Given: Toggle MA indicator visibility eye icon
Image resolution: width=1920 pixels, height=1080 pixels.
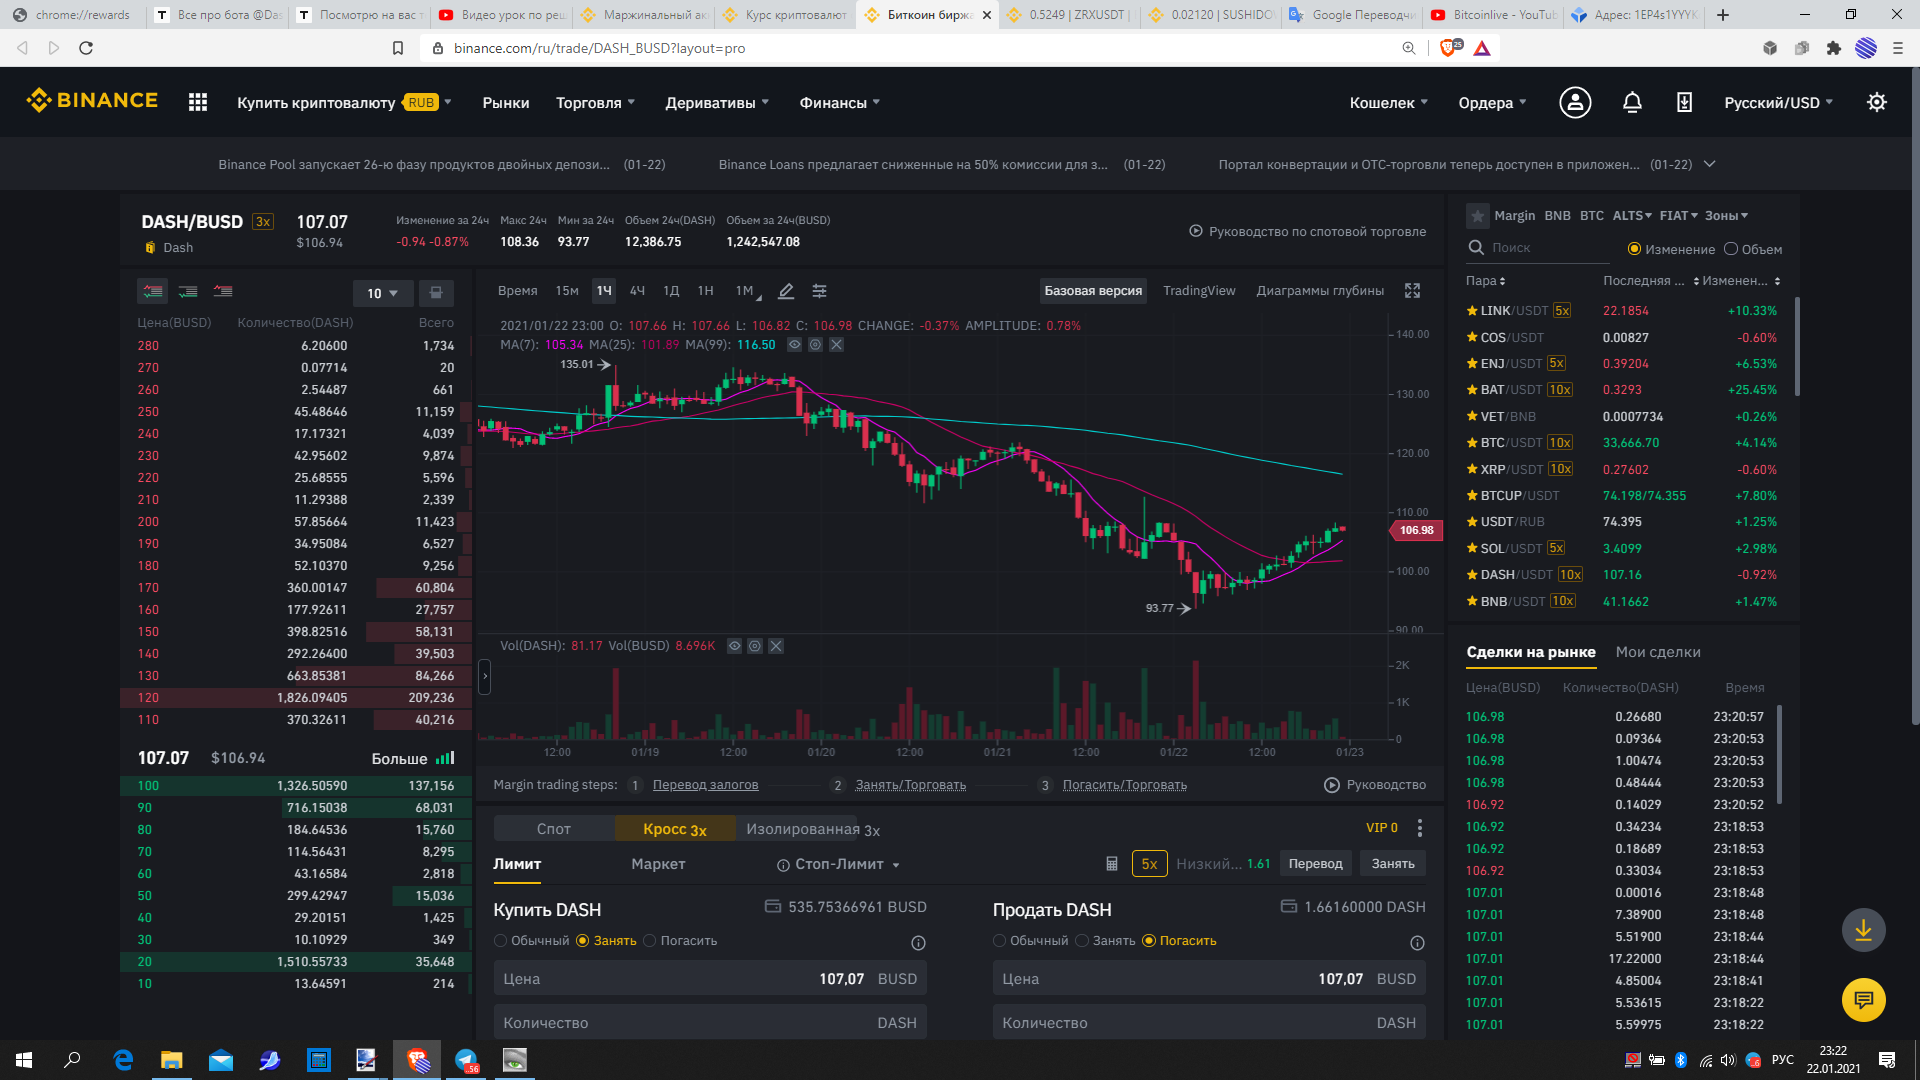Looking at the screenshot, I should point(794,345).
